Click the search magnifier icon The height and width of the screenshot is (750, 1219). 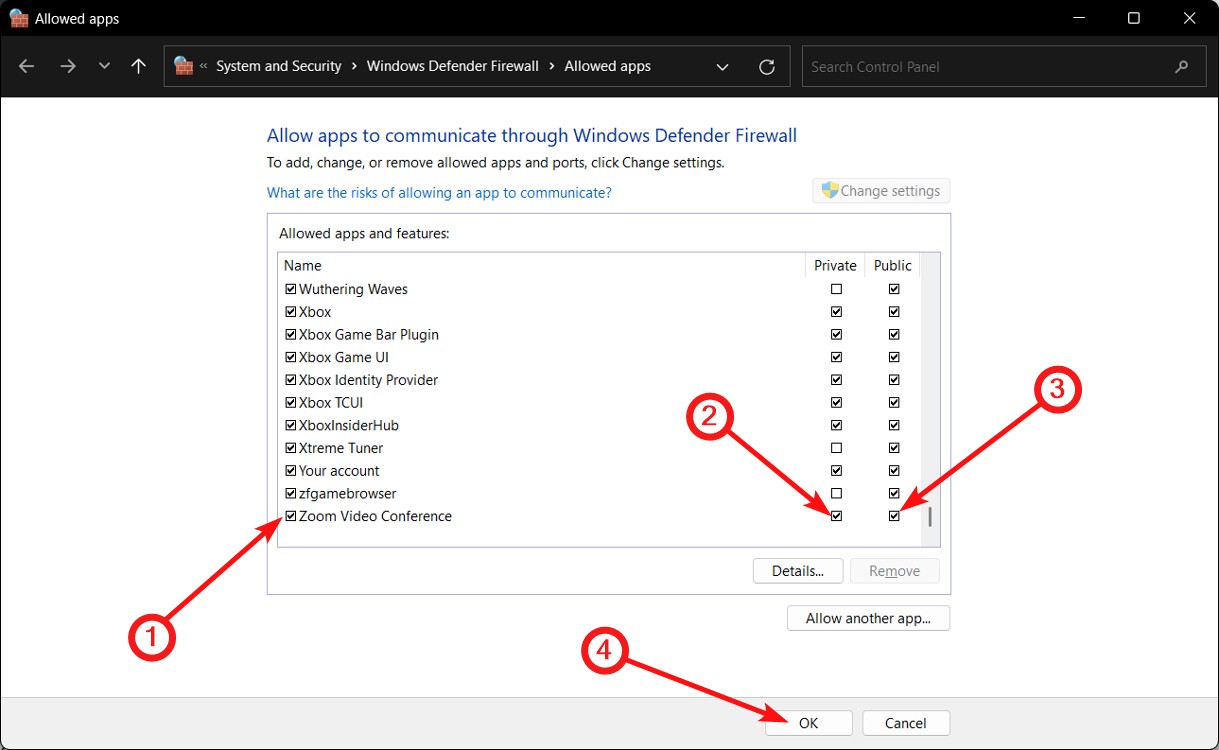1182,67
